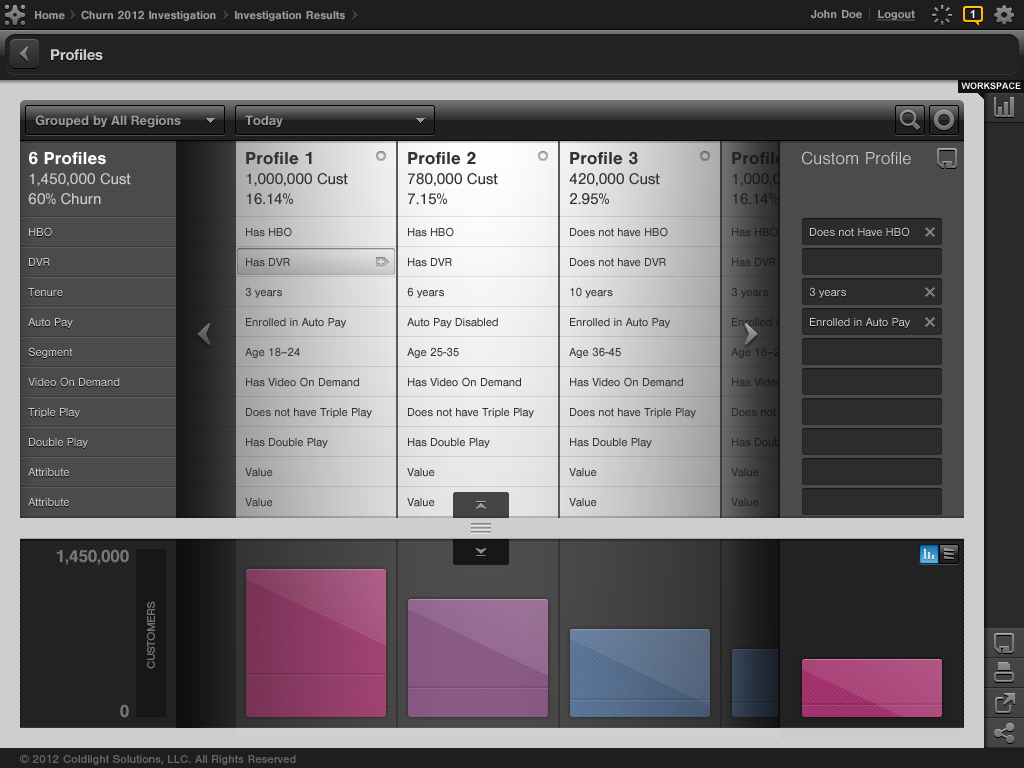Click the notification bubble showing 1
1024x768 pixels.
(972, 14)
